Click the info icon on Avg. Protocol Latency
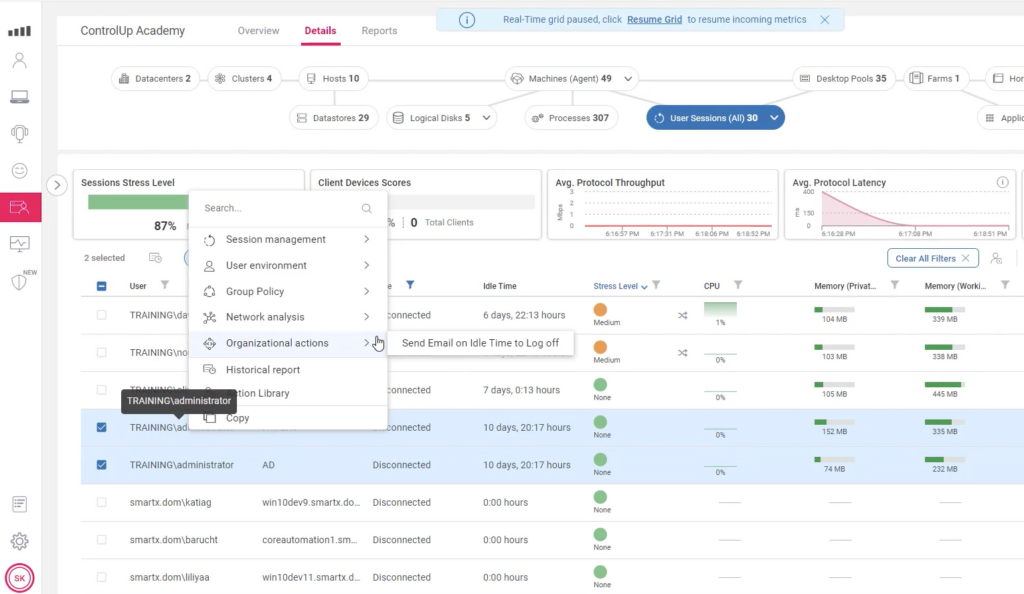The width and height of the screenshot is (1024, 594). click(x=1002, y=183)
